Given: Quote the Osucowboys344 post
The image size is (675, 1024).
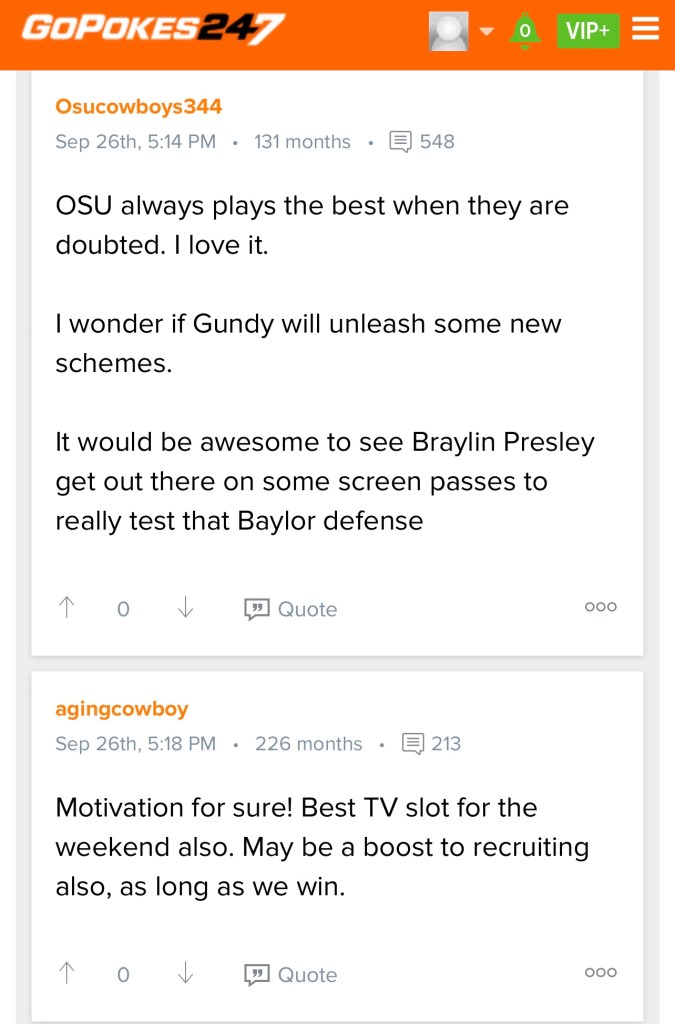Looking at the screenshot, I should click(291, 609).
